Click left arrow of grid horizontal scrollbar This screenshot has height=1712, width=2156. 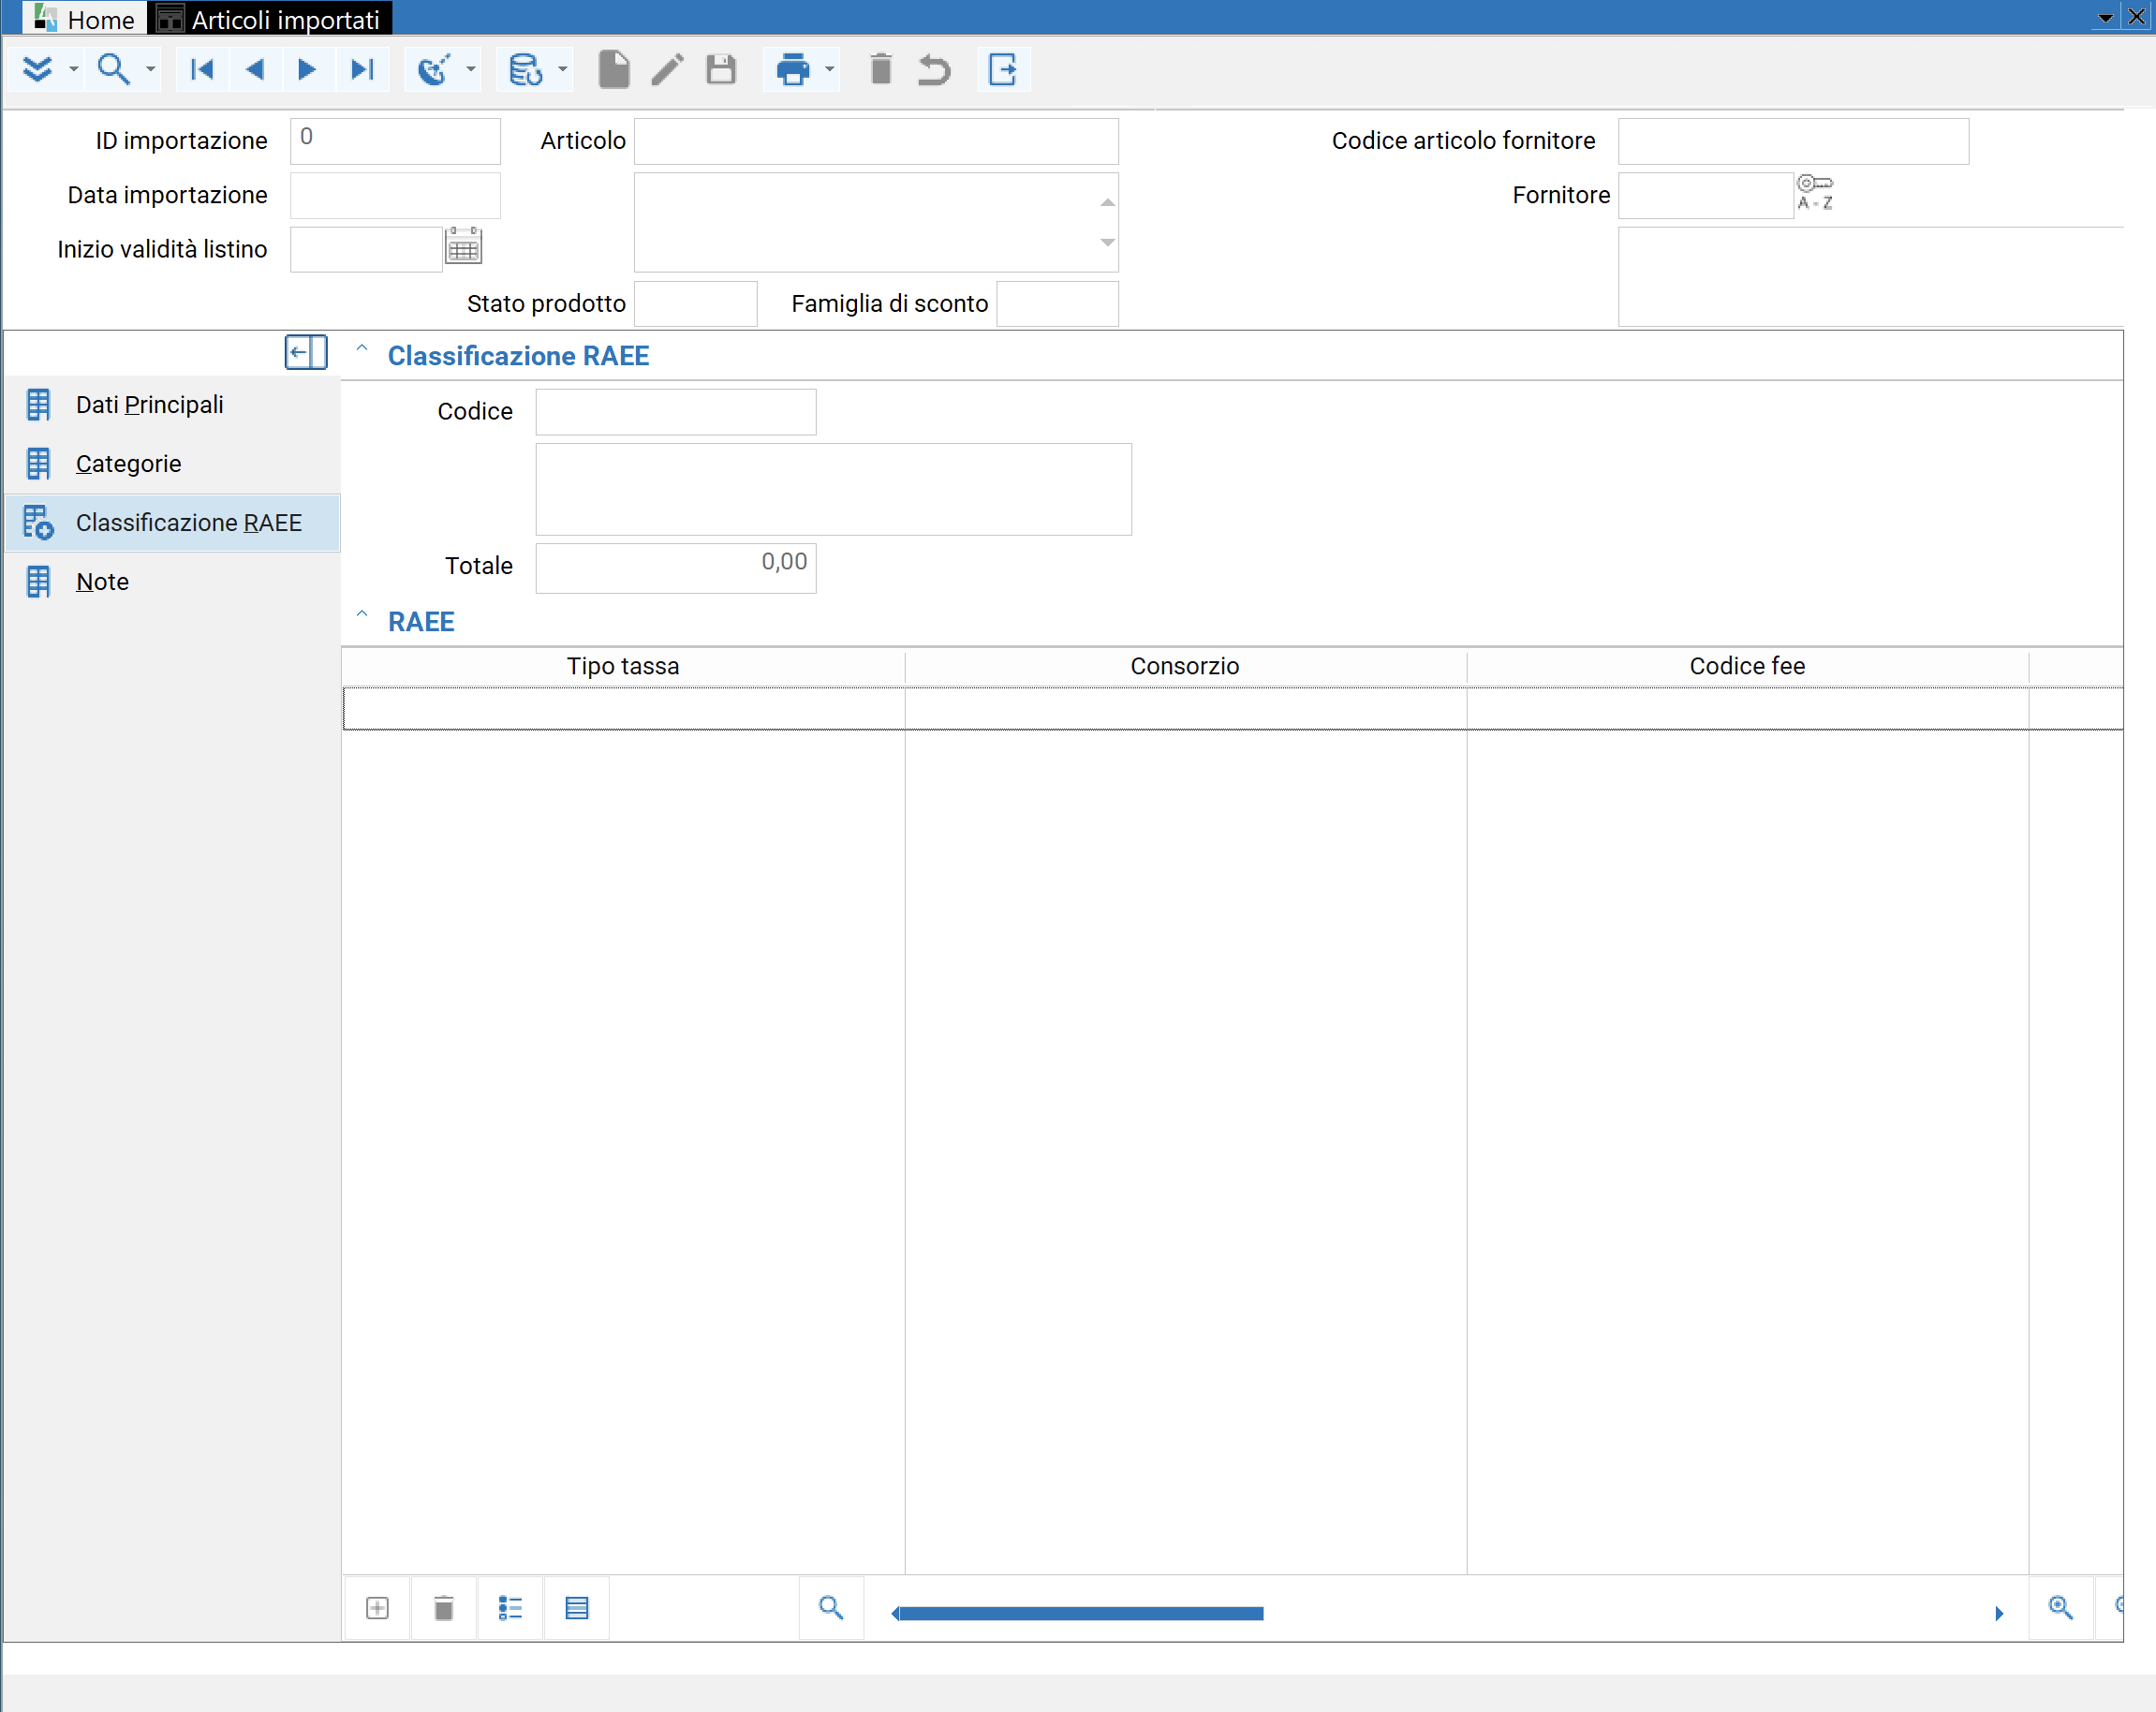[895, 1613]
